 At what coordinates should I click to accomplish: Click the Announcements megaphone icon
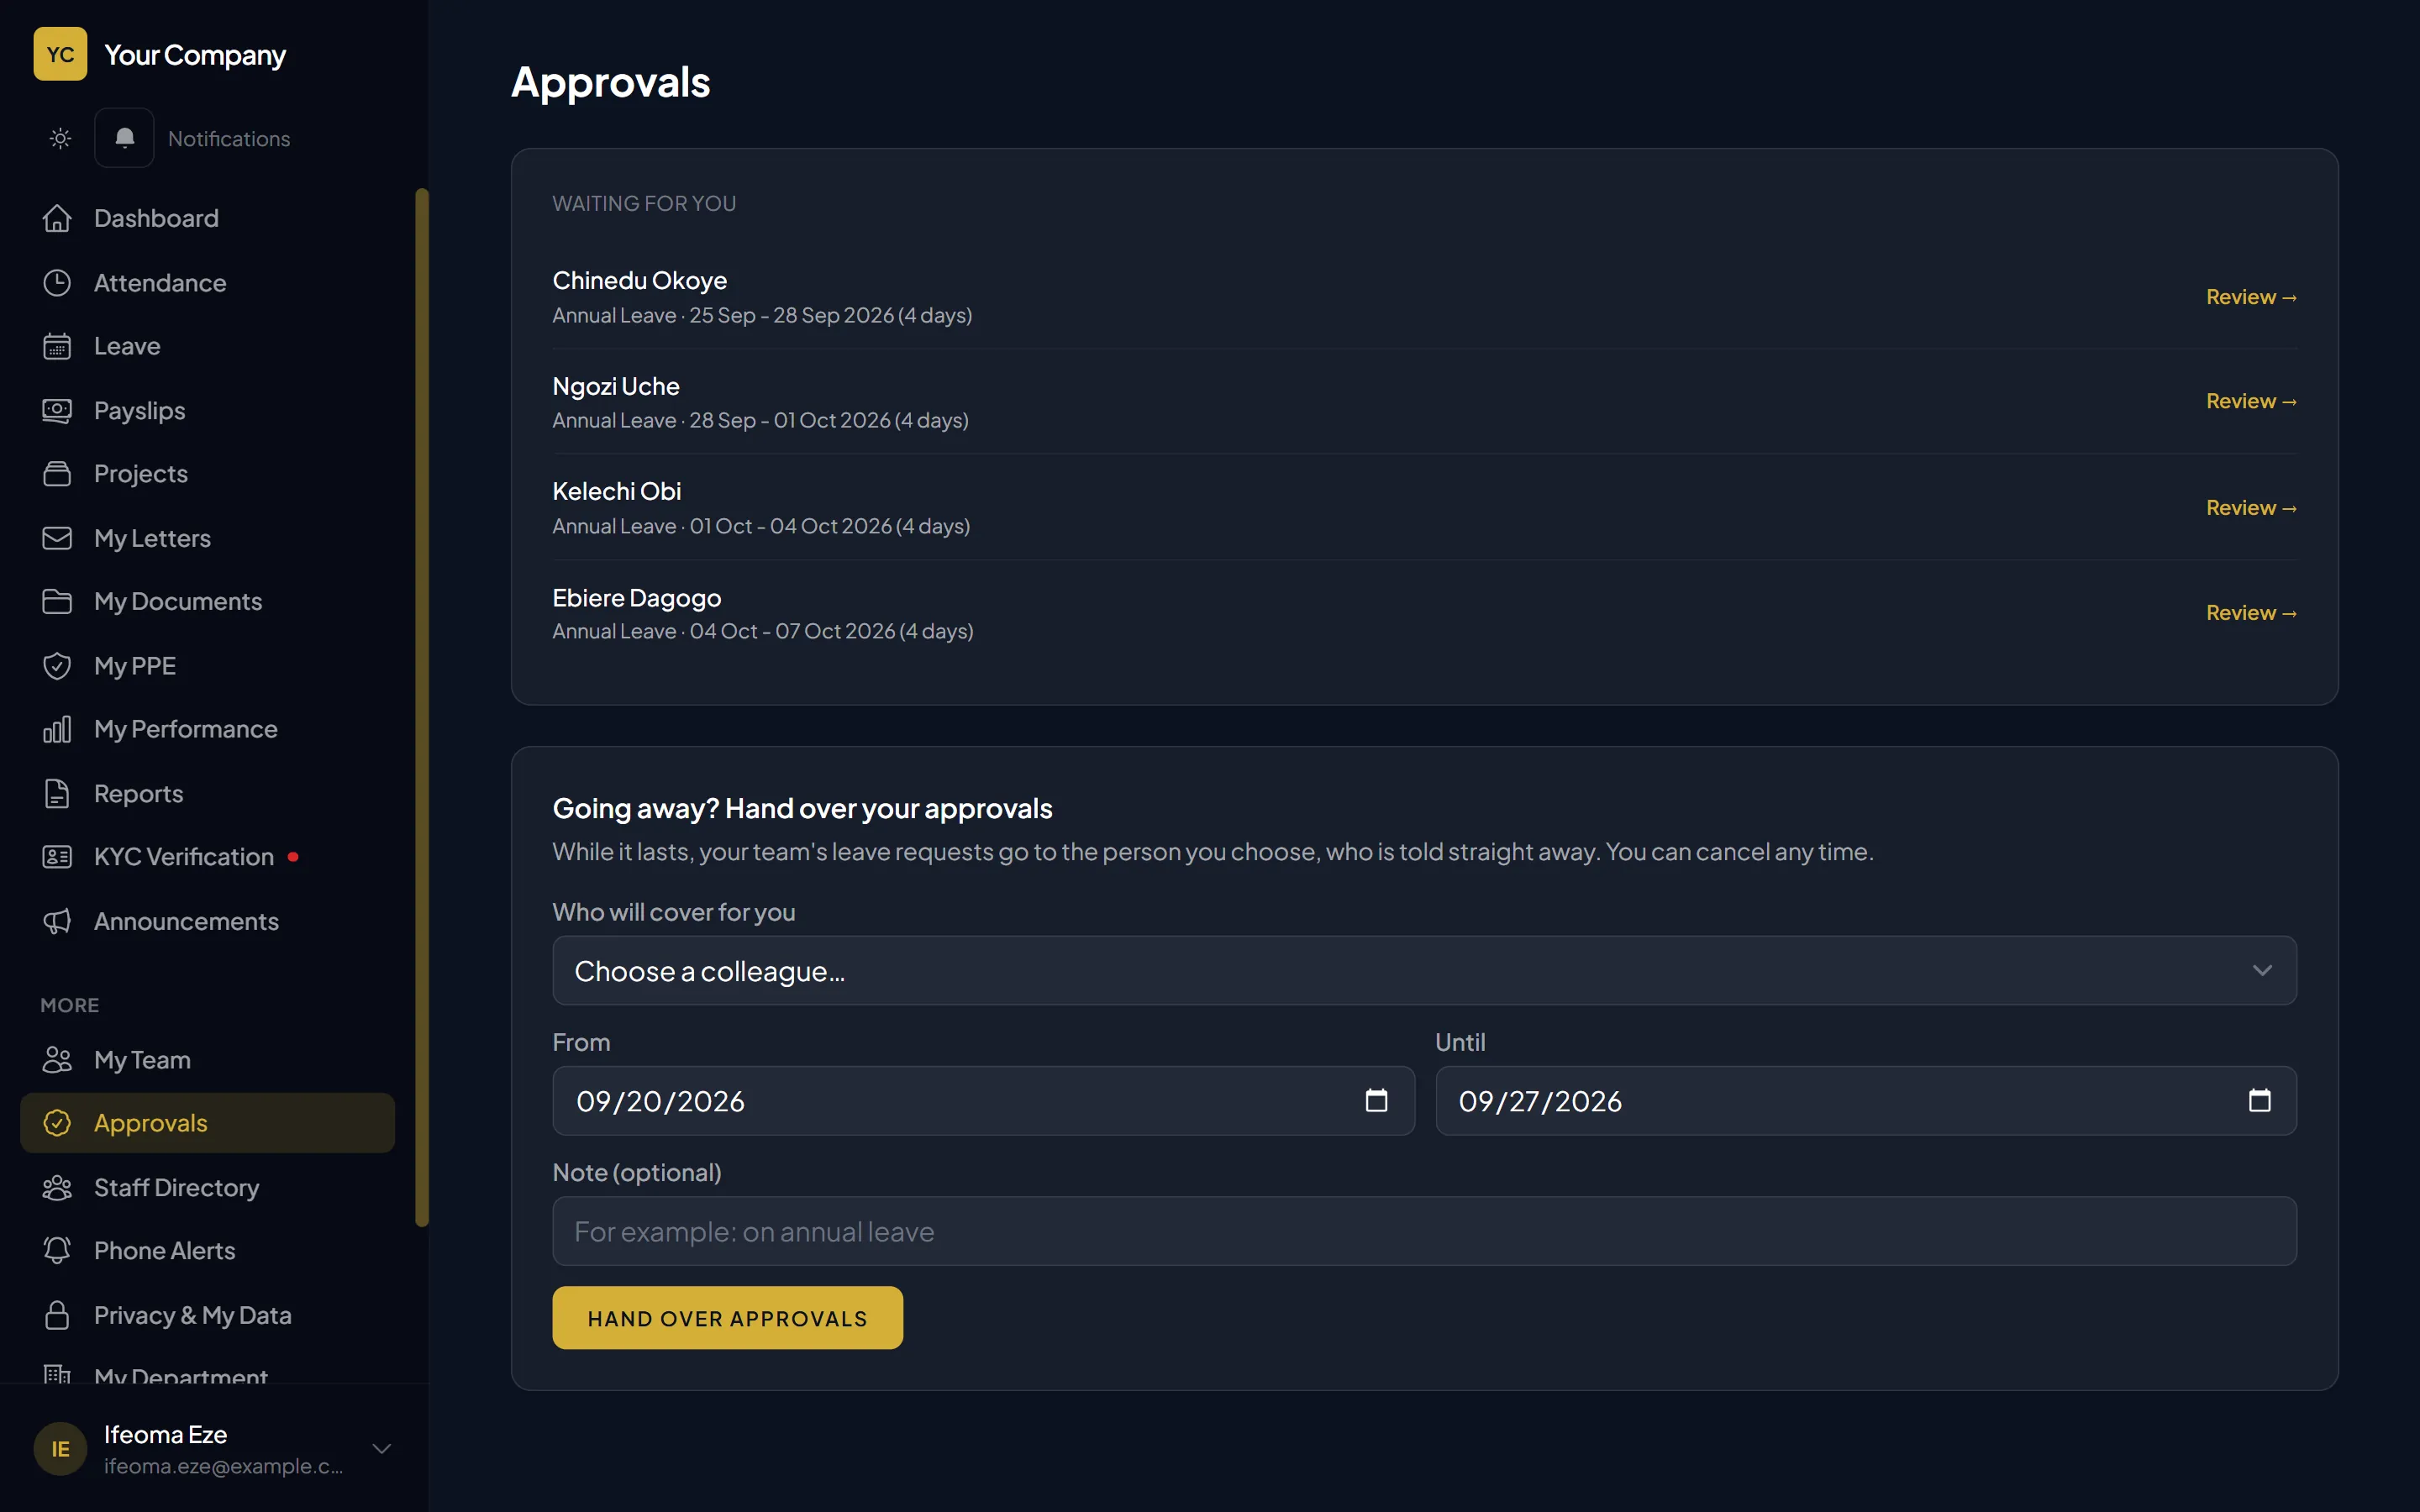57,921
